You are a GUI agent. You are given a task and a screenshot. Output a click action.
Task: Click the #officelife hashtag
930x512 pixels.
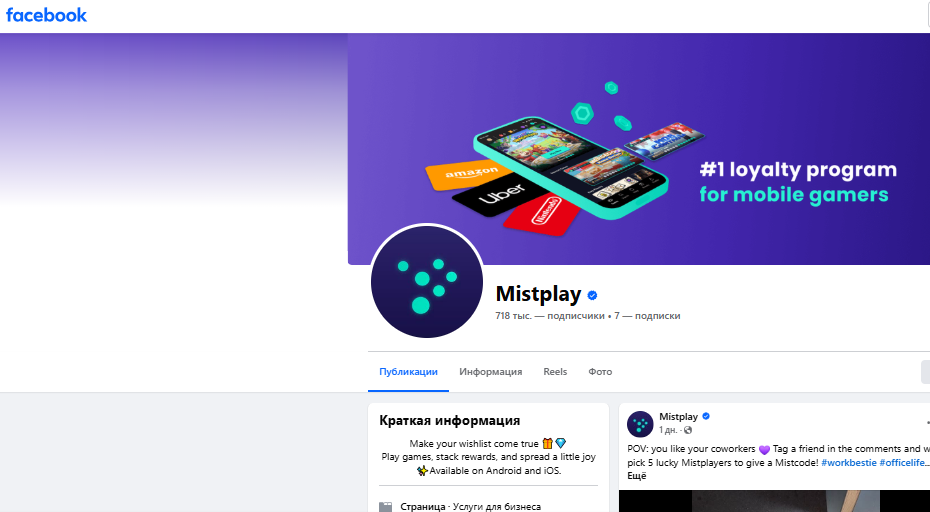point(902,463)
